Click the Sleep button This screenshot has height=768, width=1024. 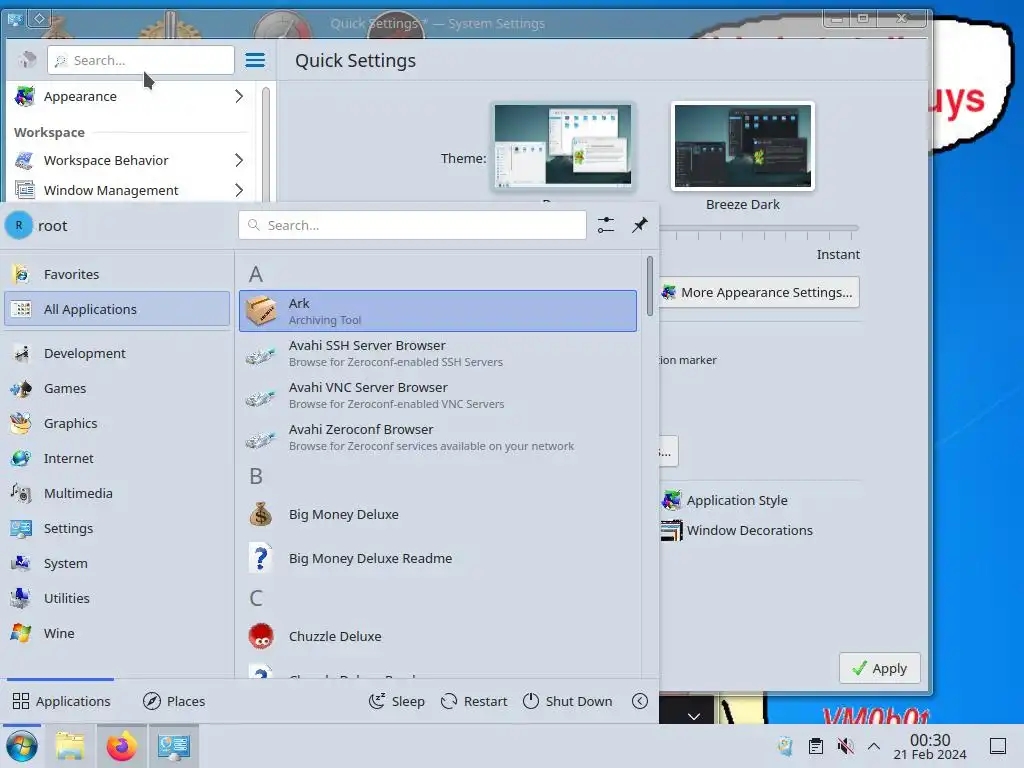coord(396,701)
